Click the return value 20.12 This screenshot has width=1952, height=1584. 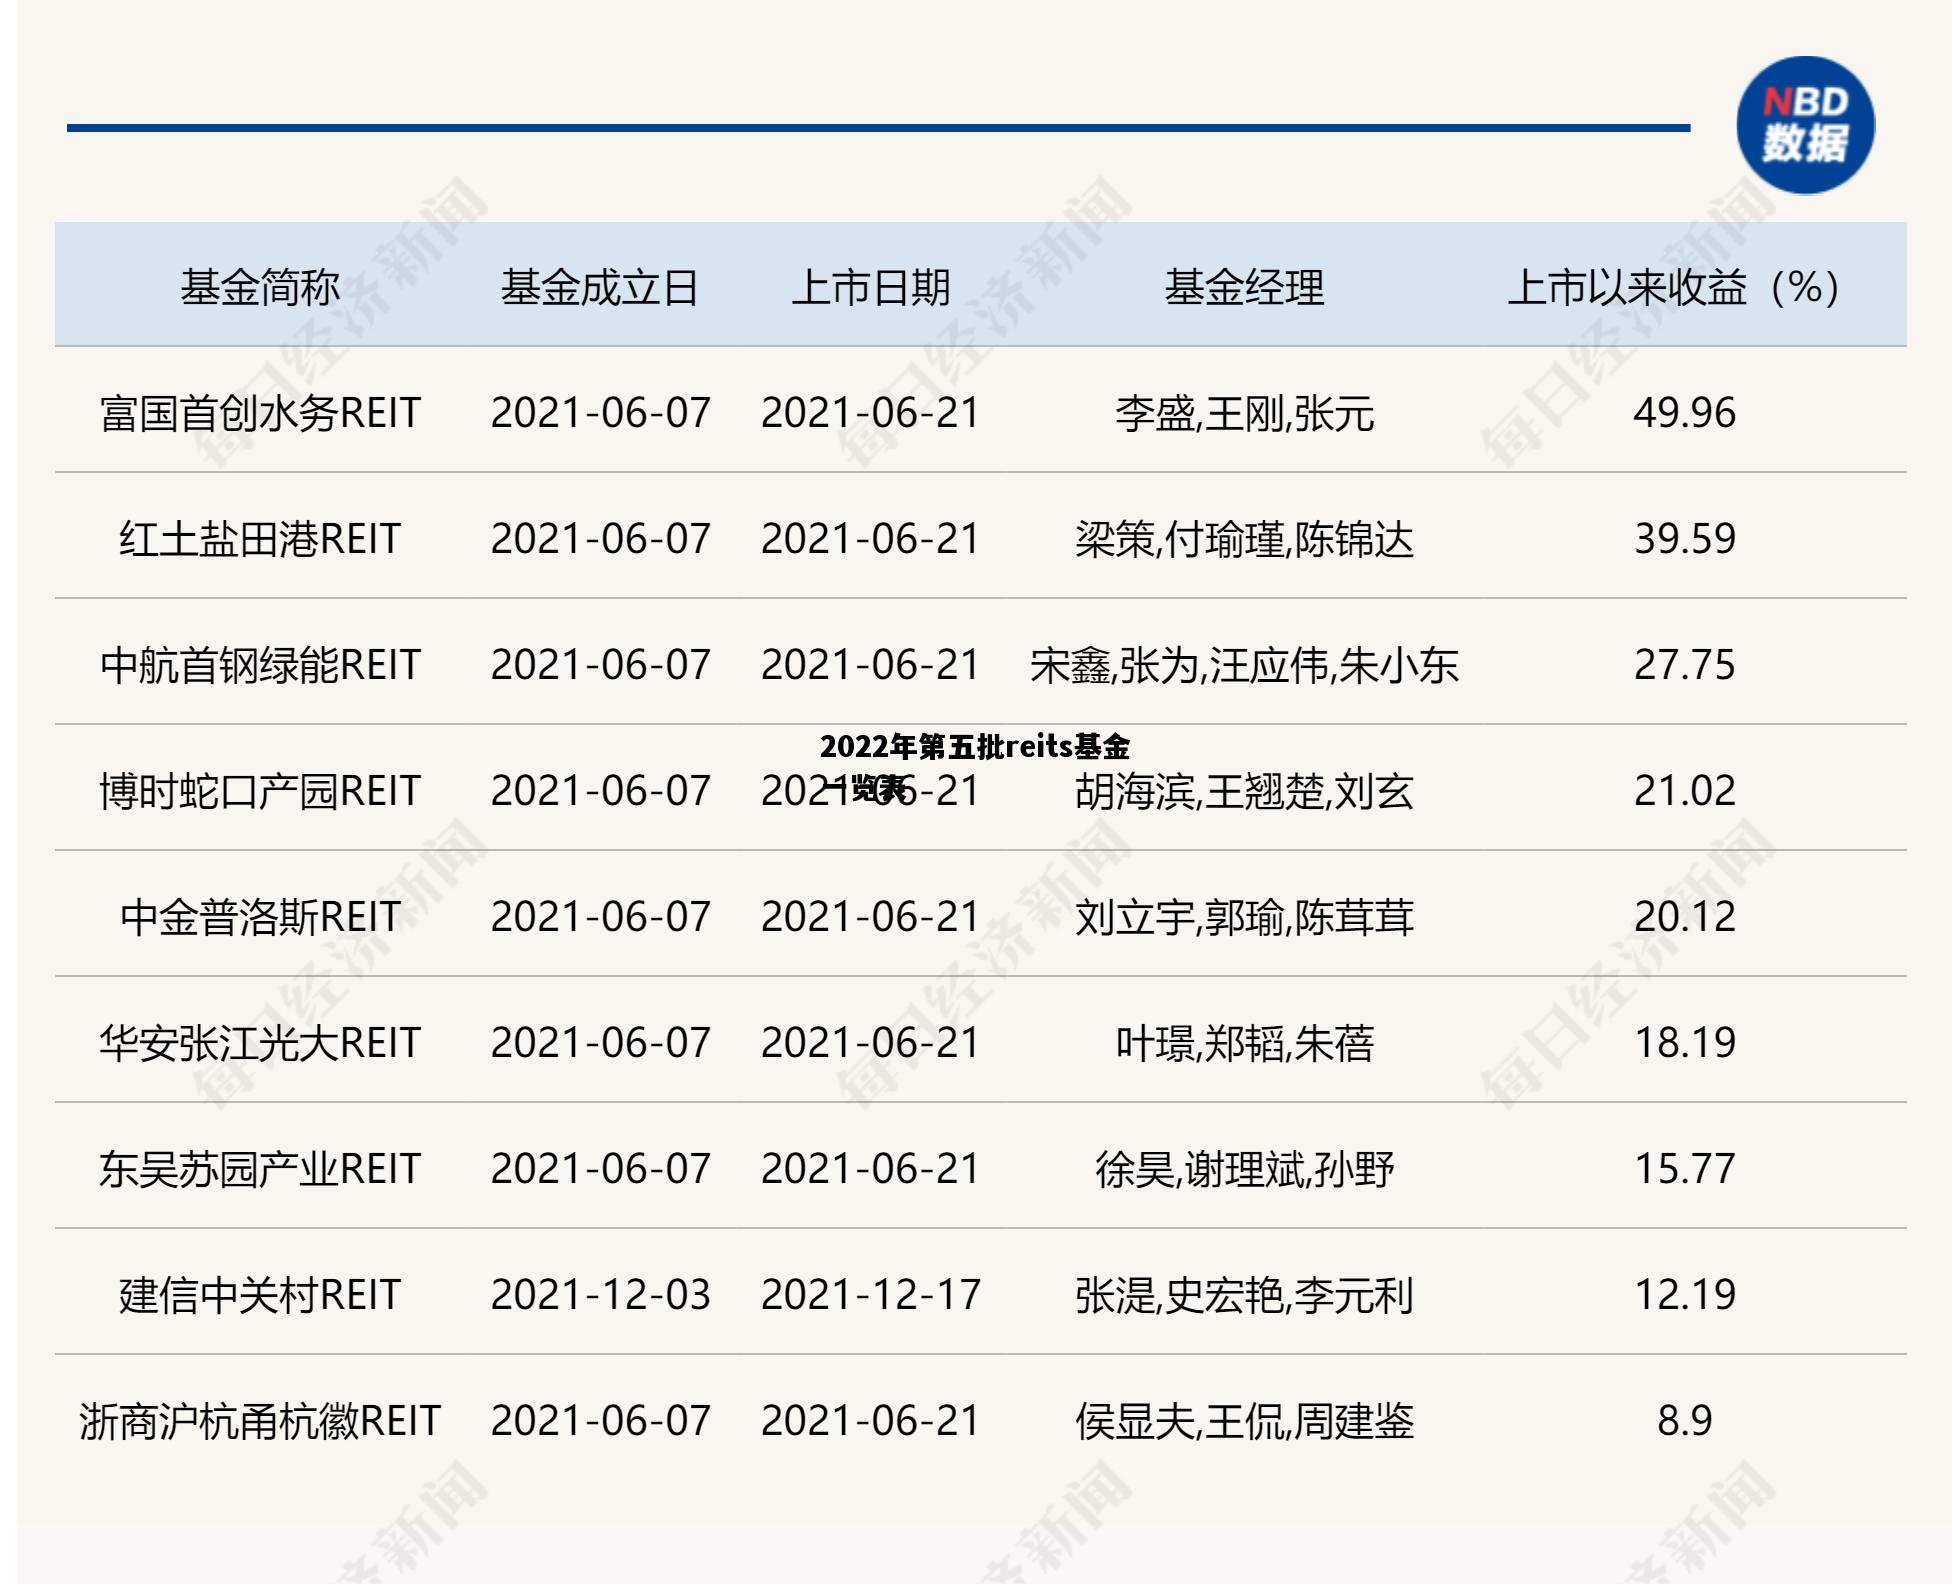(1684, 917)
